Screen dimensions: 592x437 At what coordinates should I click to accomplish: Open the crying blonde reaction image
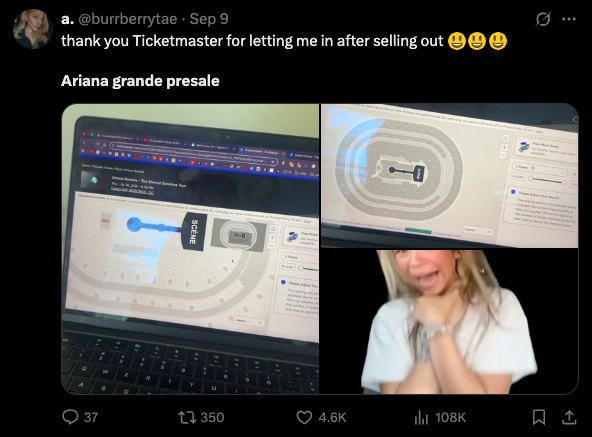click(x=449, y=321)
